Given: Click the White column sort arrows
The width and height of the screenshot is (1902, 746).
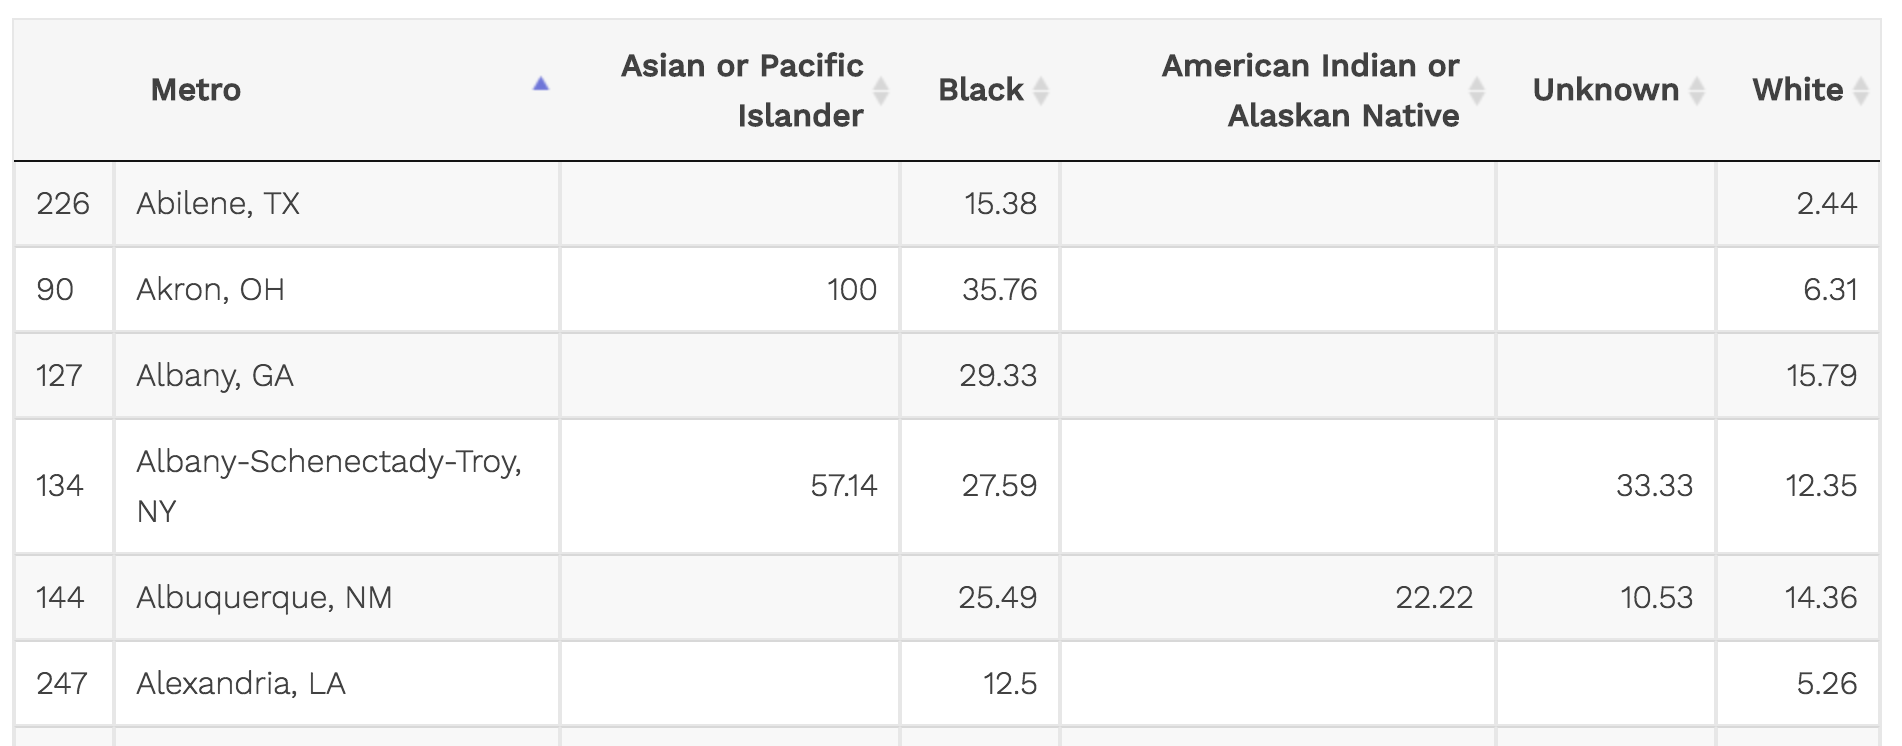Looking at the screenshot, I should [1861, 91].
